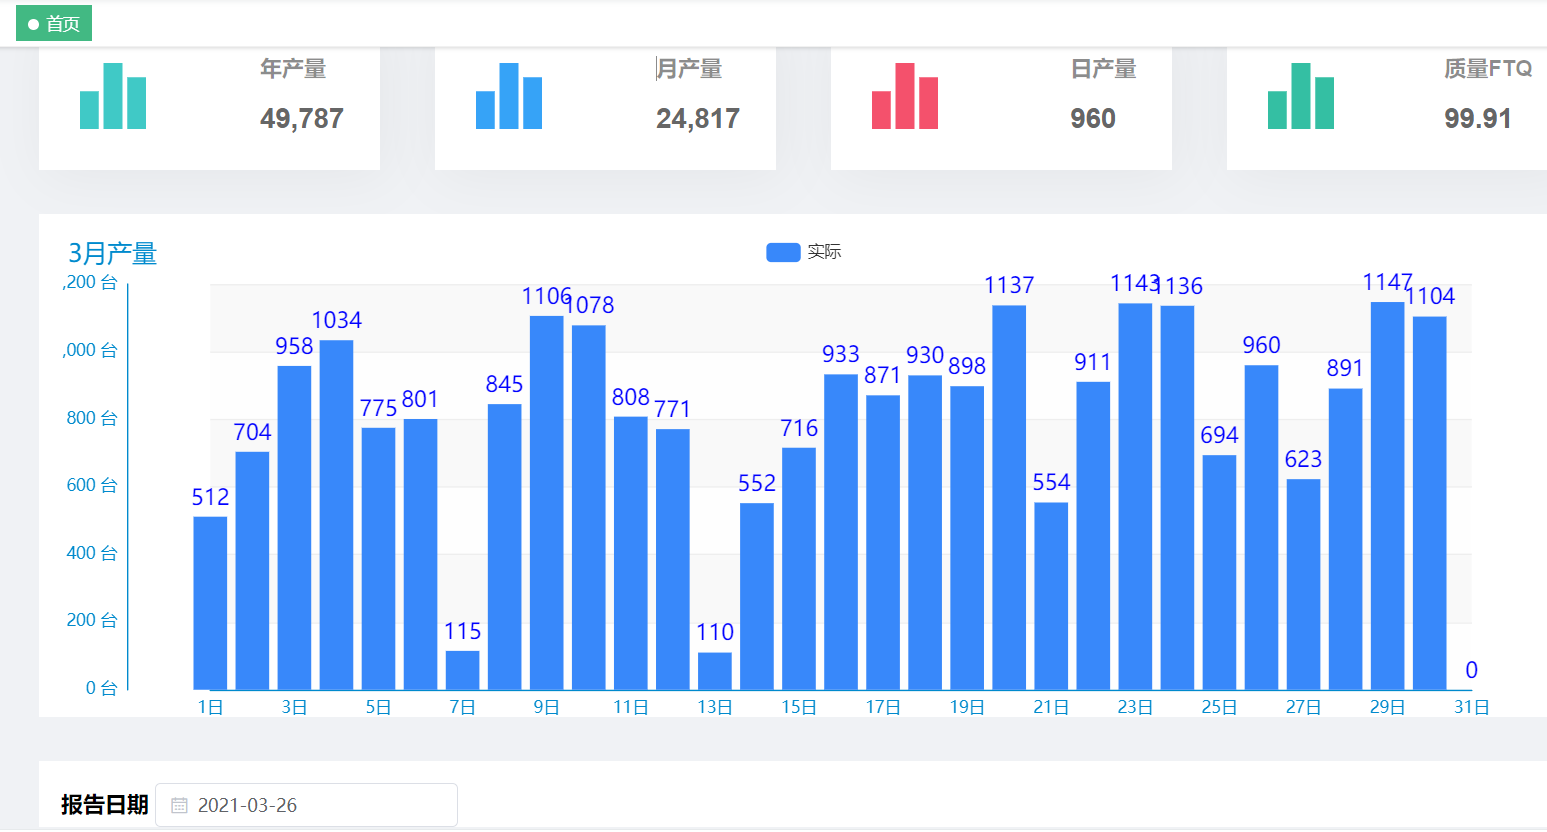Click the 1034 value bar in chart
Viewport: 1547px width, 832px height.
point(336,514)
